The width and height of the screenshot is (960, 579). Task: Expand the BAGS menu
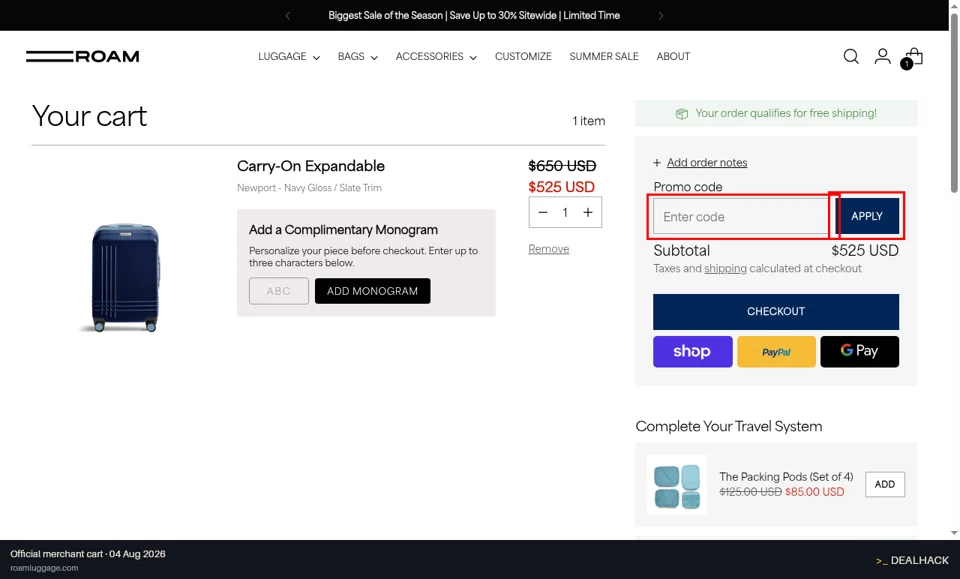[x=358, y=56]
